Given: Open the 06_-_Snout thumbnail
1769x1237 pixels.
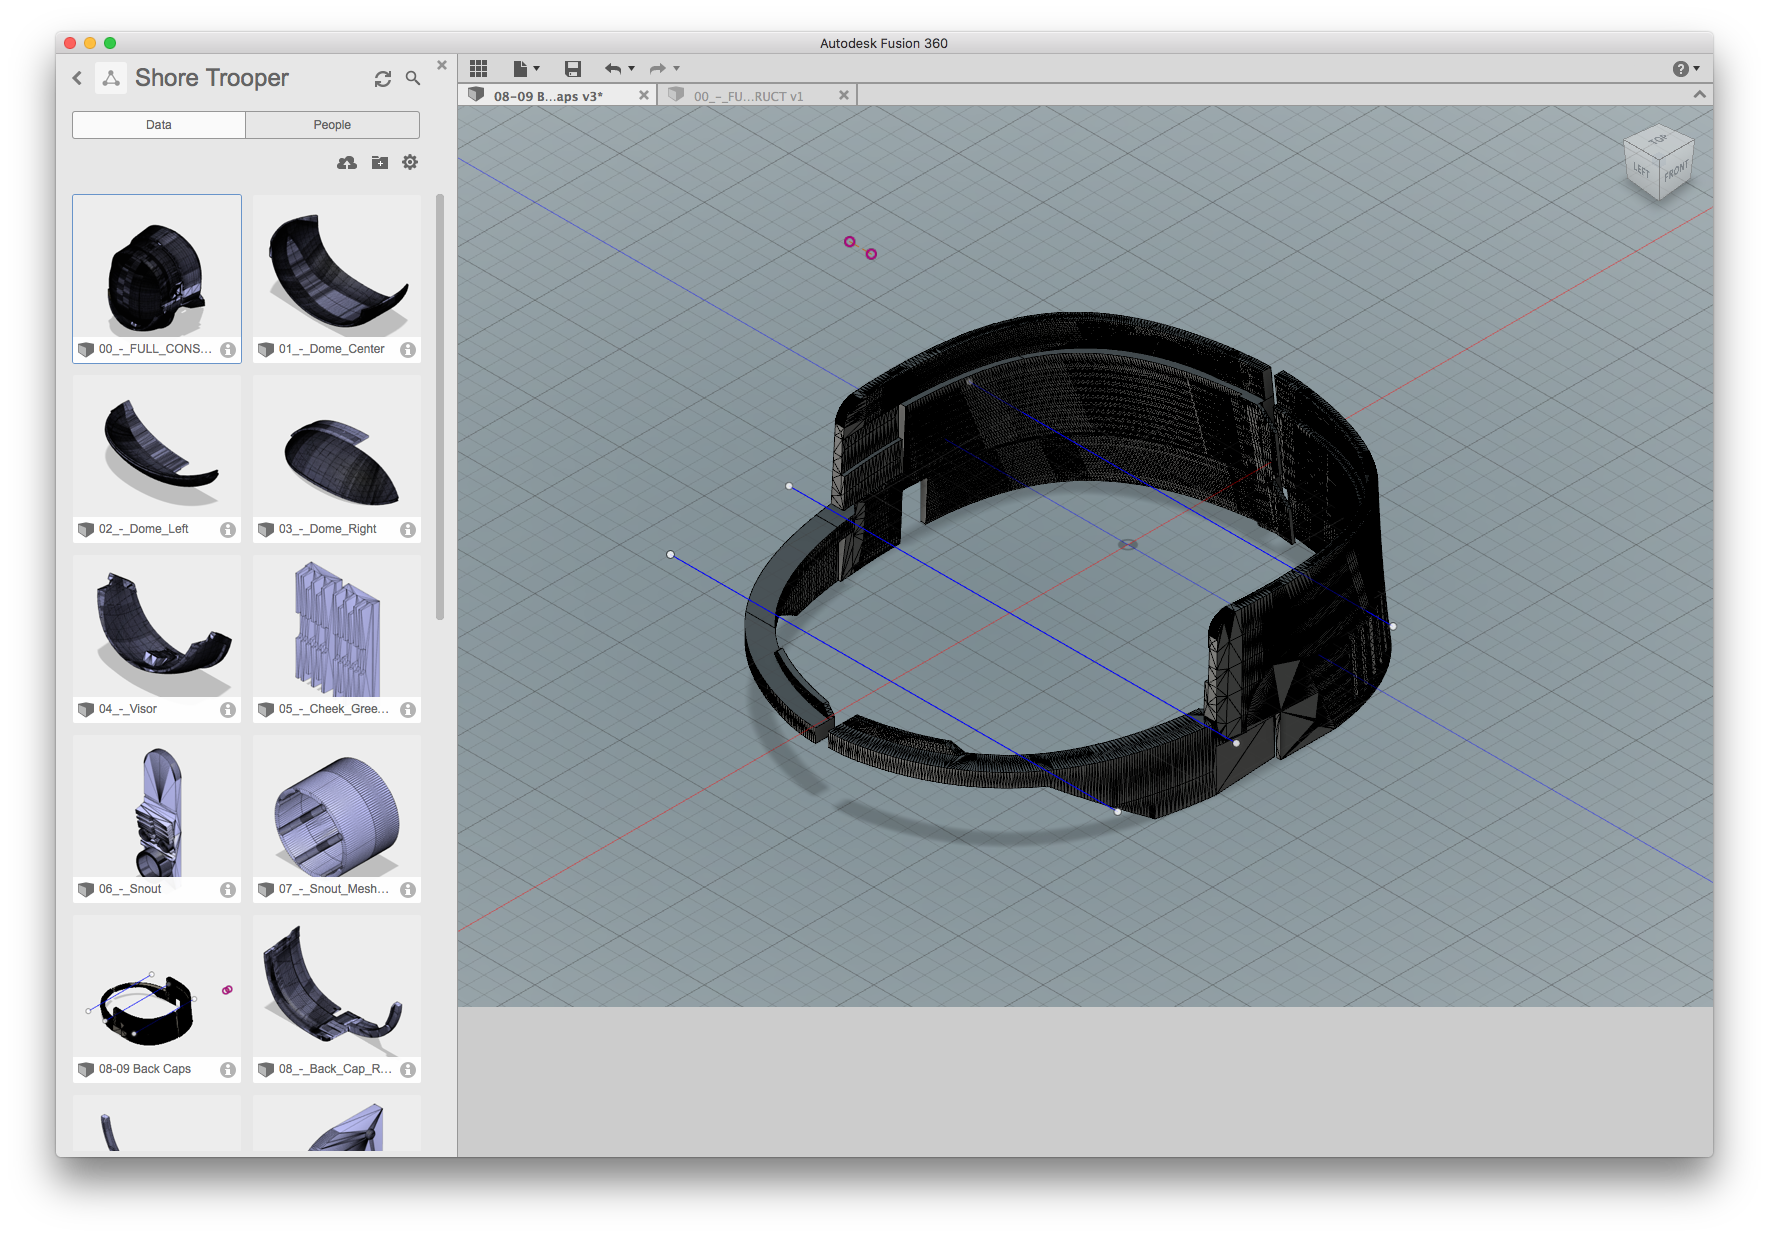Looking at the screenshot, I should 157,807.
